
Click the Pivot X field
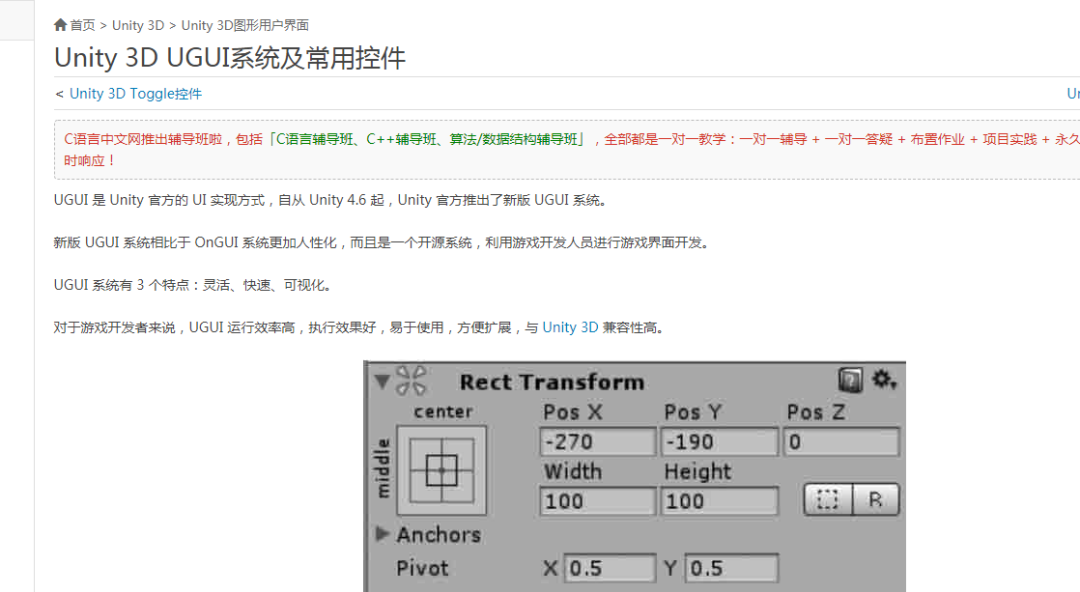610,568
